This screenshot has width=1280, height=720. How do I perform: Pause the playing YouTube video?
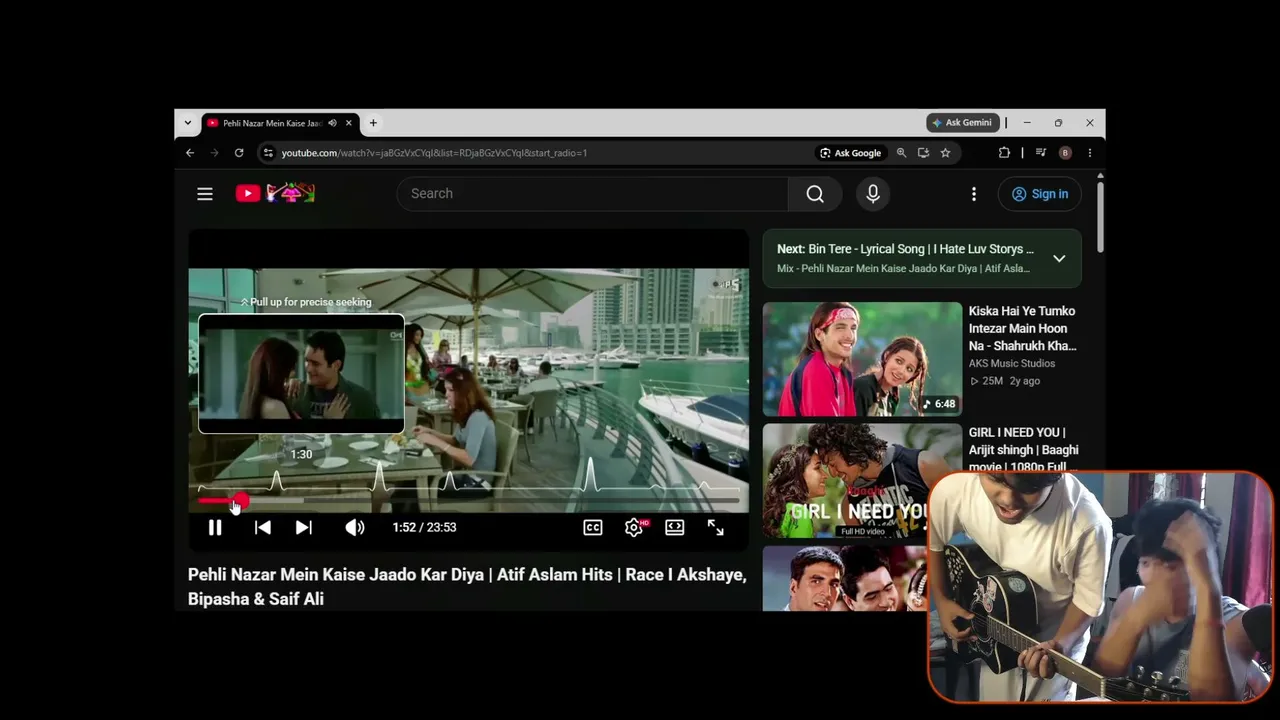click(x=215, y=527)
